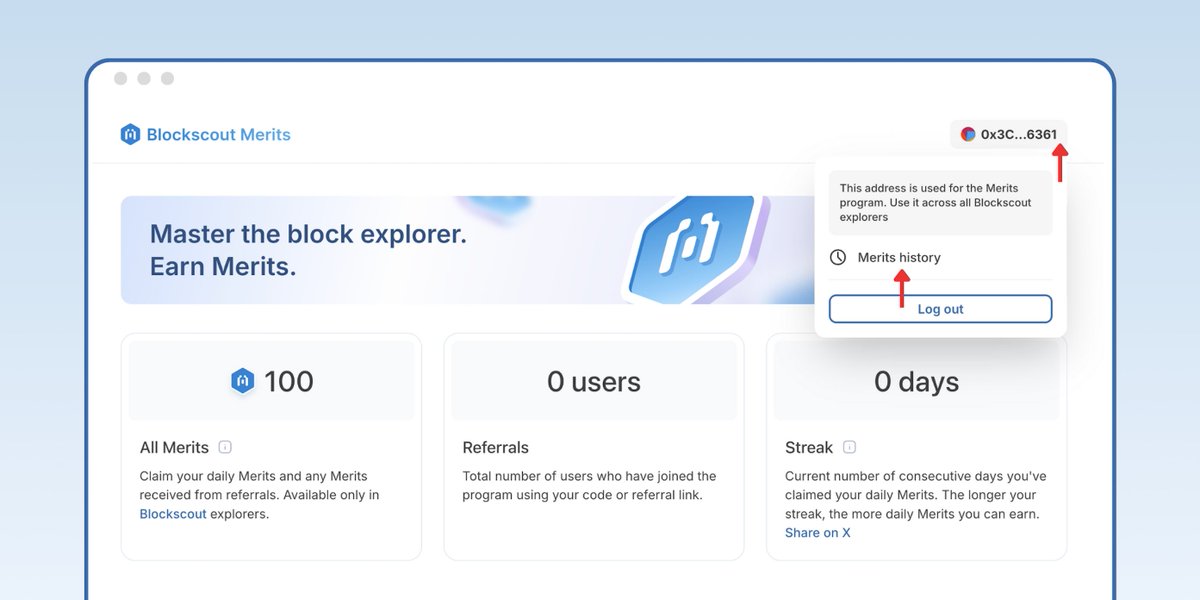
Task: Click the Streak card heading
Action: pyautogui.click(x=810, y=447)
